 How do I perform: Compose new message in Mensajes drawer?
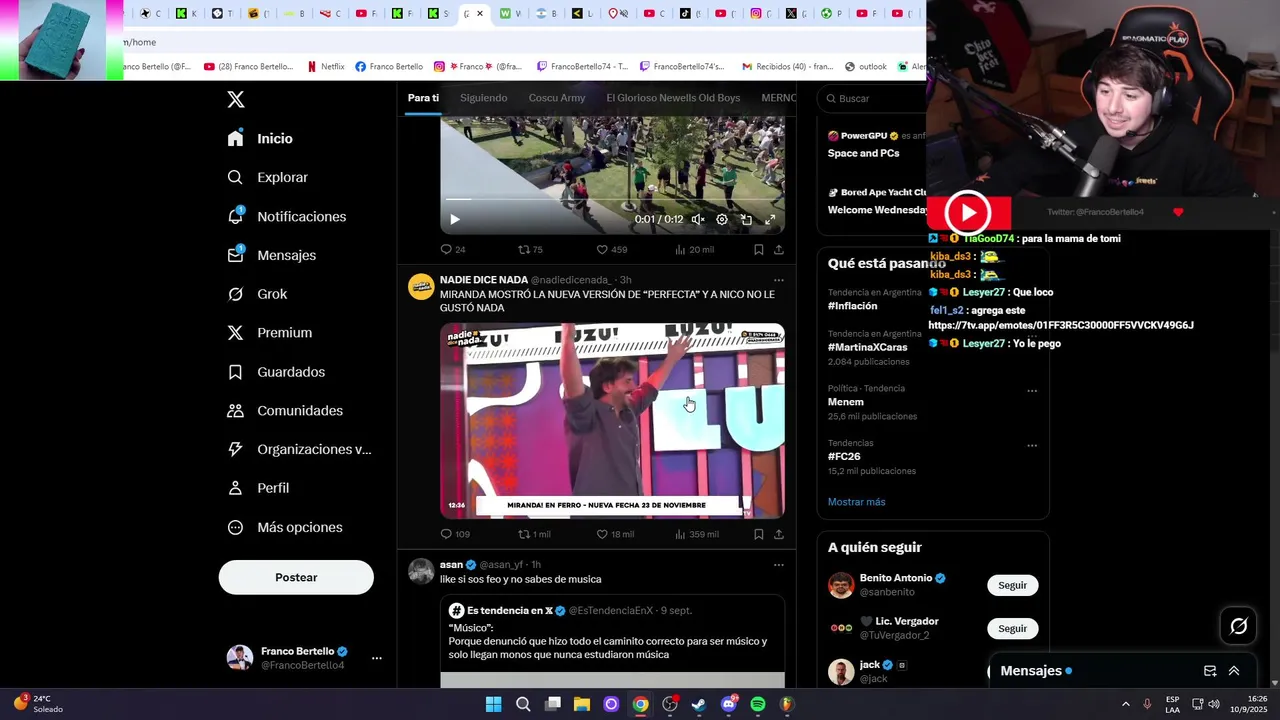tap(1210, 671)
